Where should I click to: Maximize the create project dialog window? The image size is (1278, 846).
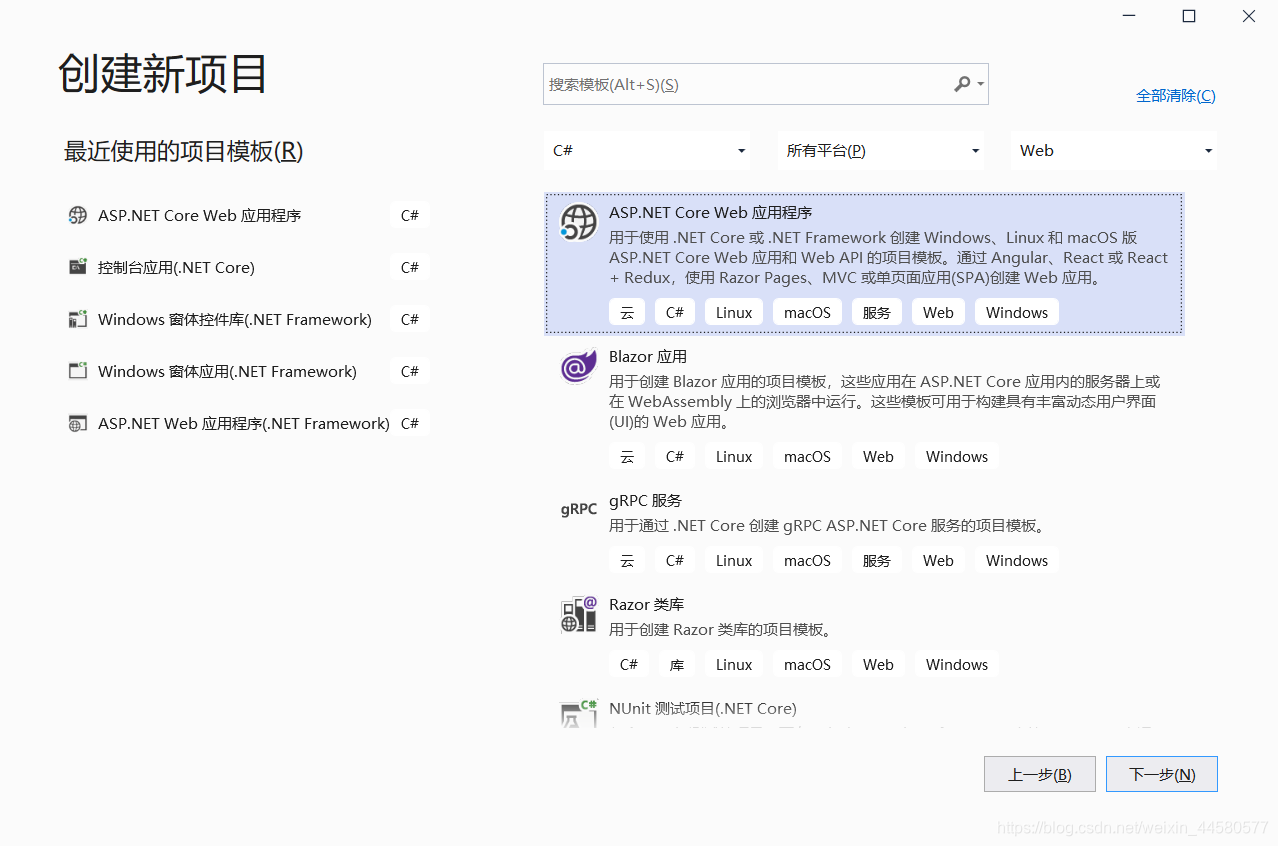pyautogui.click(x=1189, y=16)
